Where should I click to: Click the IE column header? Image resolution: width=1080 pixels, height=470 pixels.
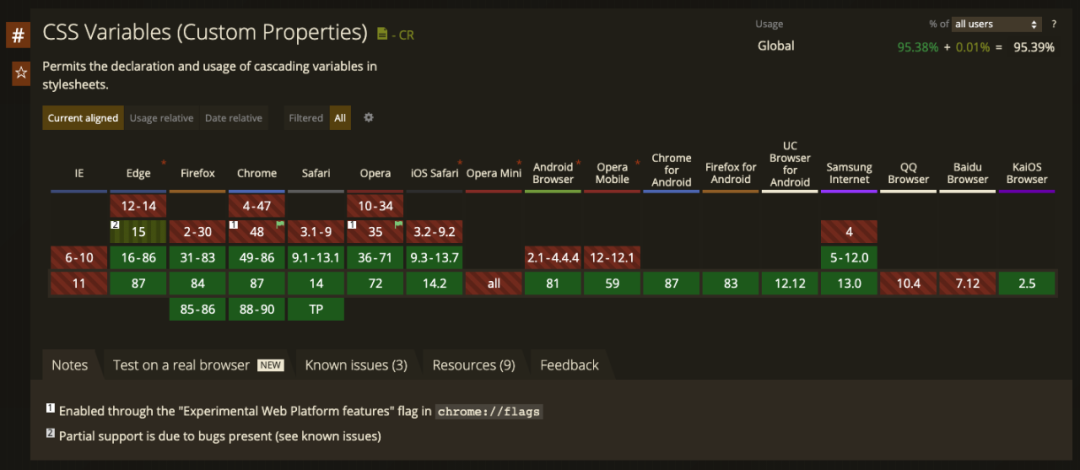click(x=79, y=174)
